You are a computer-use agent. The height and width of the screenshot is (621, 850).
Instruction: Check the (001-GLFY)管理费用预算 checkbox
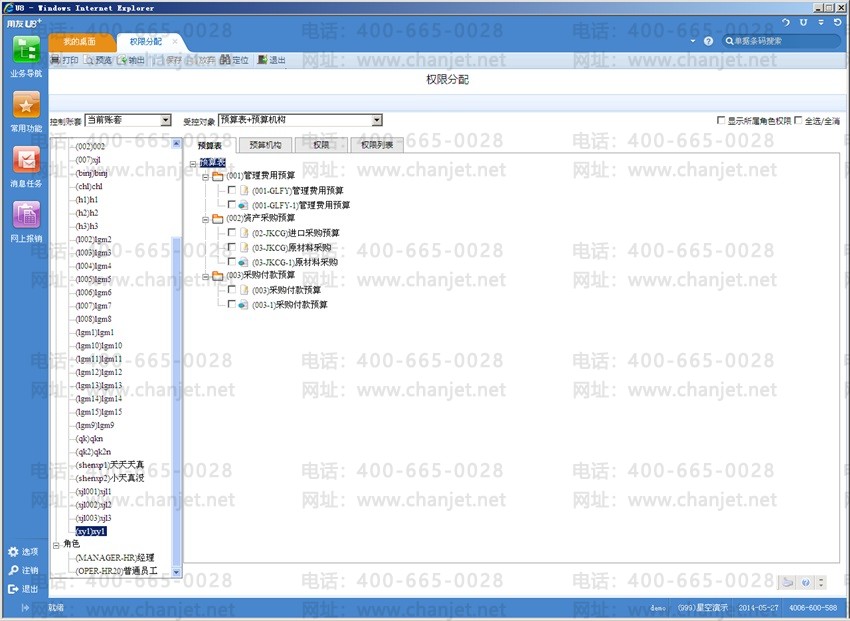coord(232,190)
